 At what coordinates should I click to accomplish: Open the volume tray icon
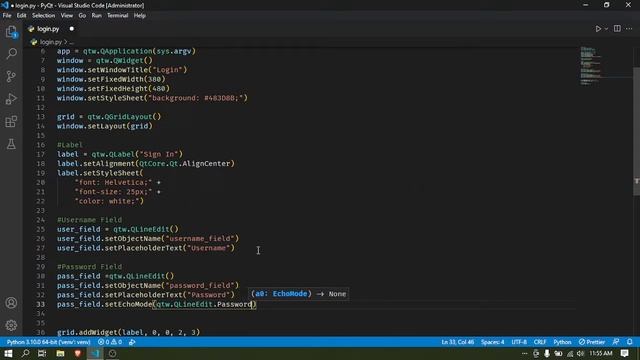tap(580, 353)
